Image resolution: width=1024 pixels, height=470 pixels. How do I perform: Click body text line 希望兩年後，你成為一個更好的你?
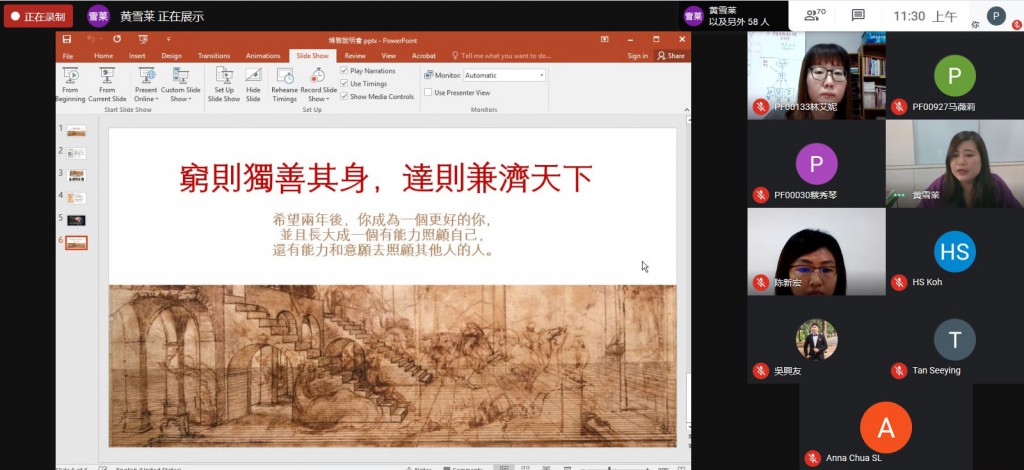pos(381,219)
